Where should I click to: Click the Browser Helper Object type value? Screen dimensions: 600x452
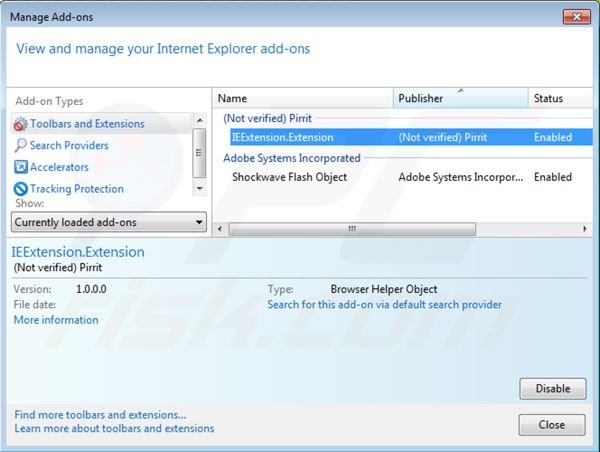384,289
